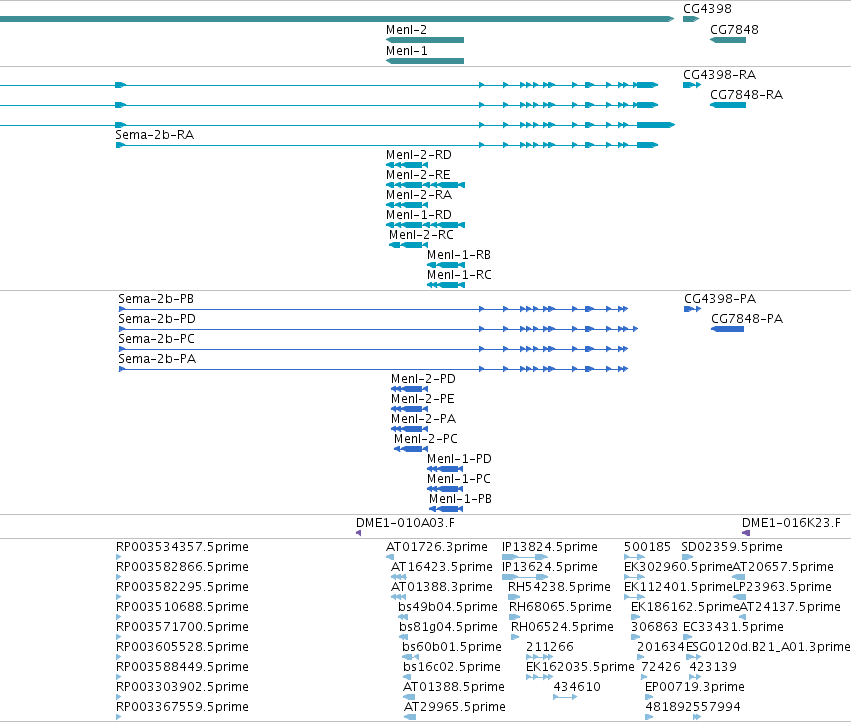Select the CG4398-RA transcript
Screen dimensions: 851x722
692,85
